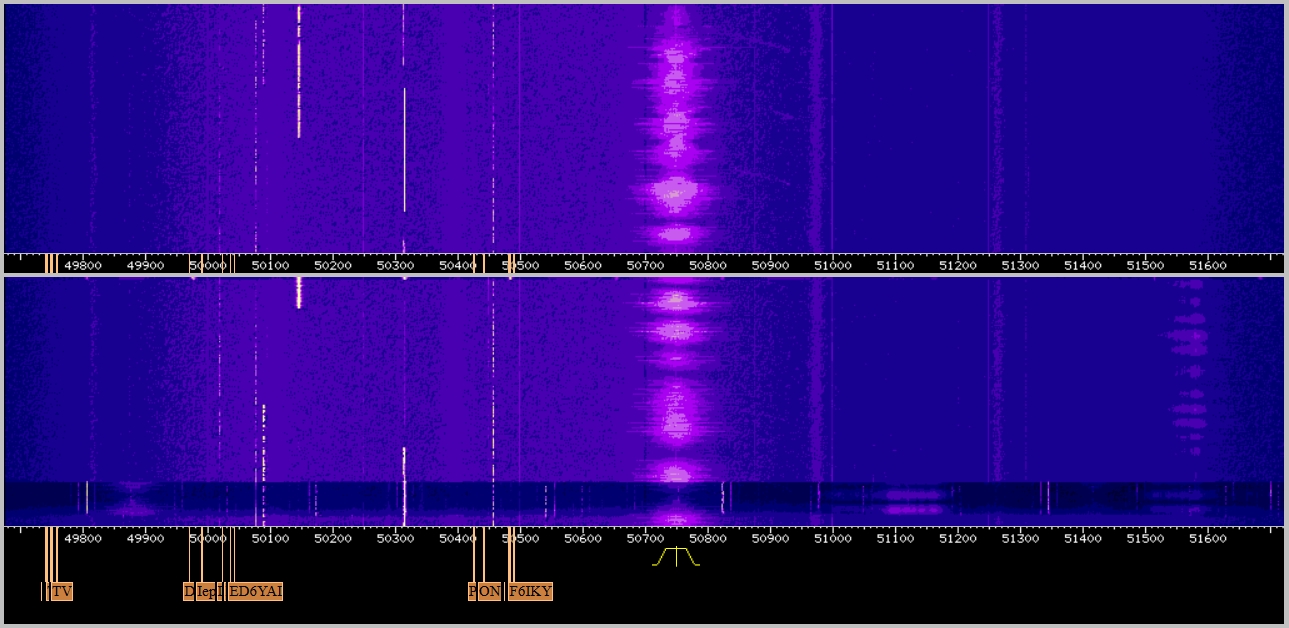This screenshot has height=628, width=1289.
Task: Select the P label beside ON
Action: (473, 592)
